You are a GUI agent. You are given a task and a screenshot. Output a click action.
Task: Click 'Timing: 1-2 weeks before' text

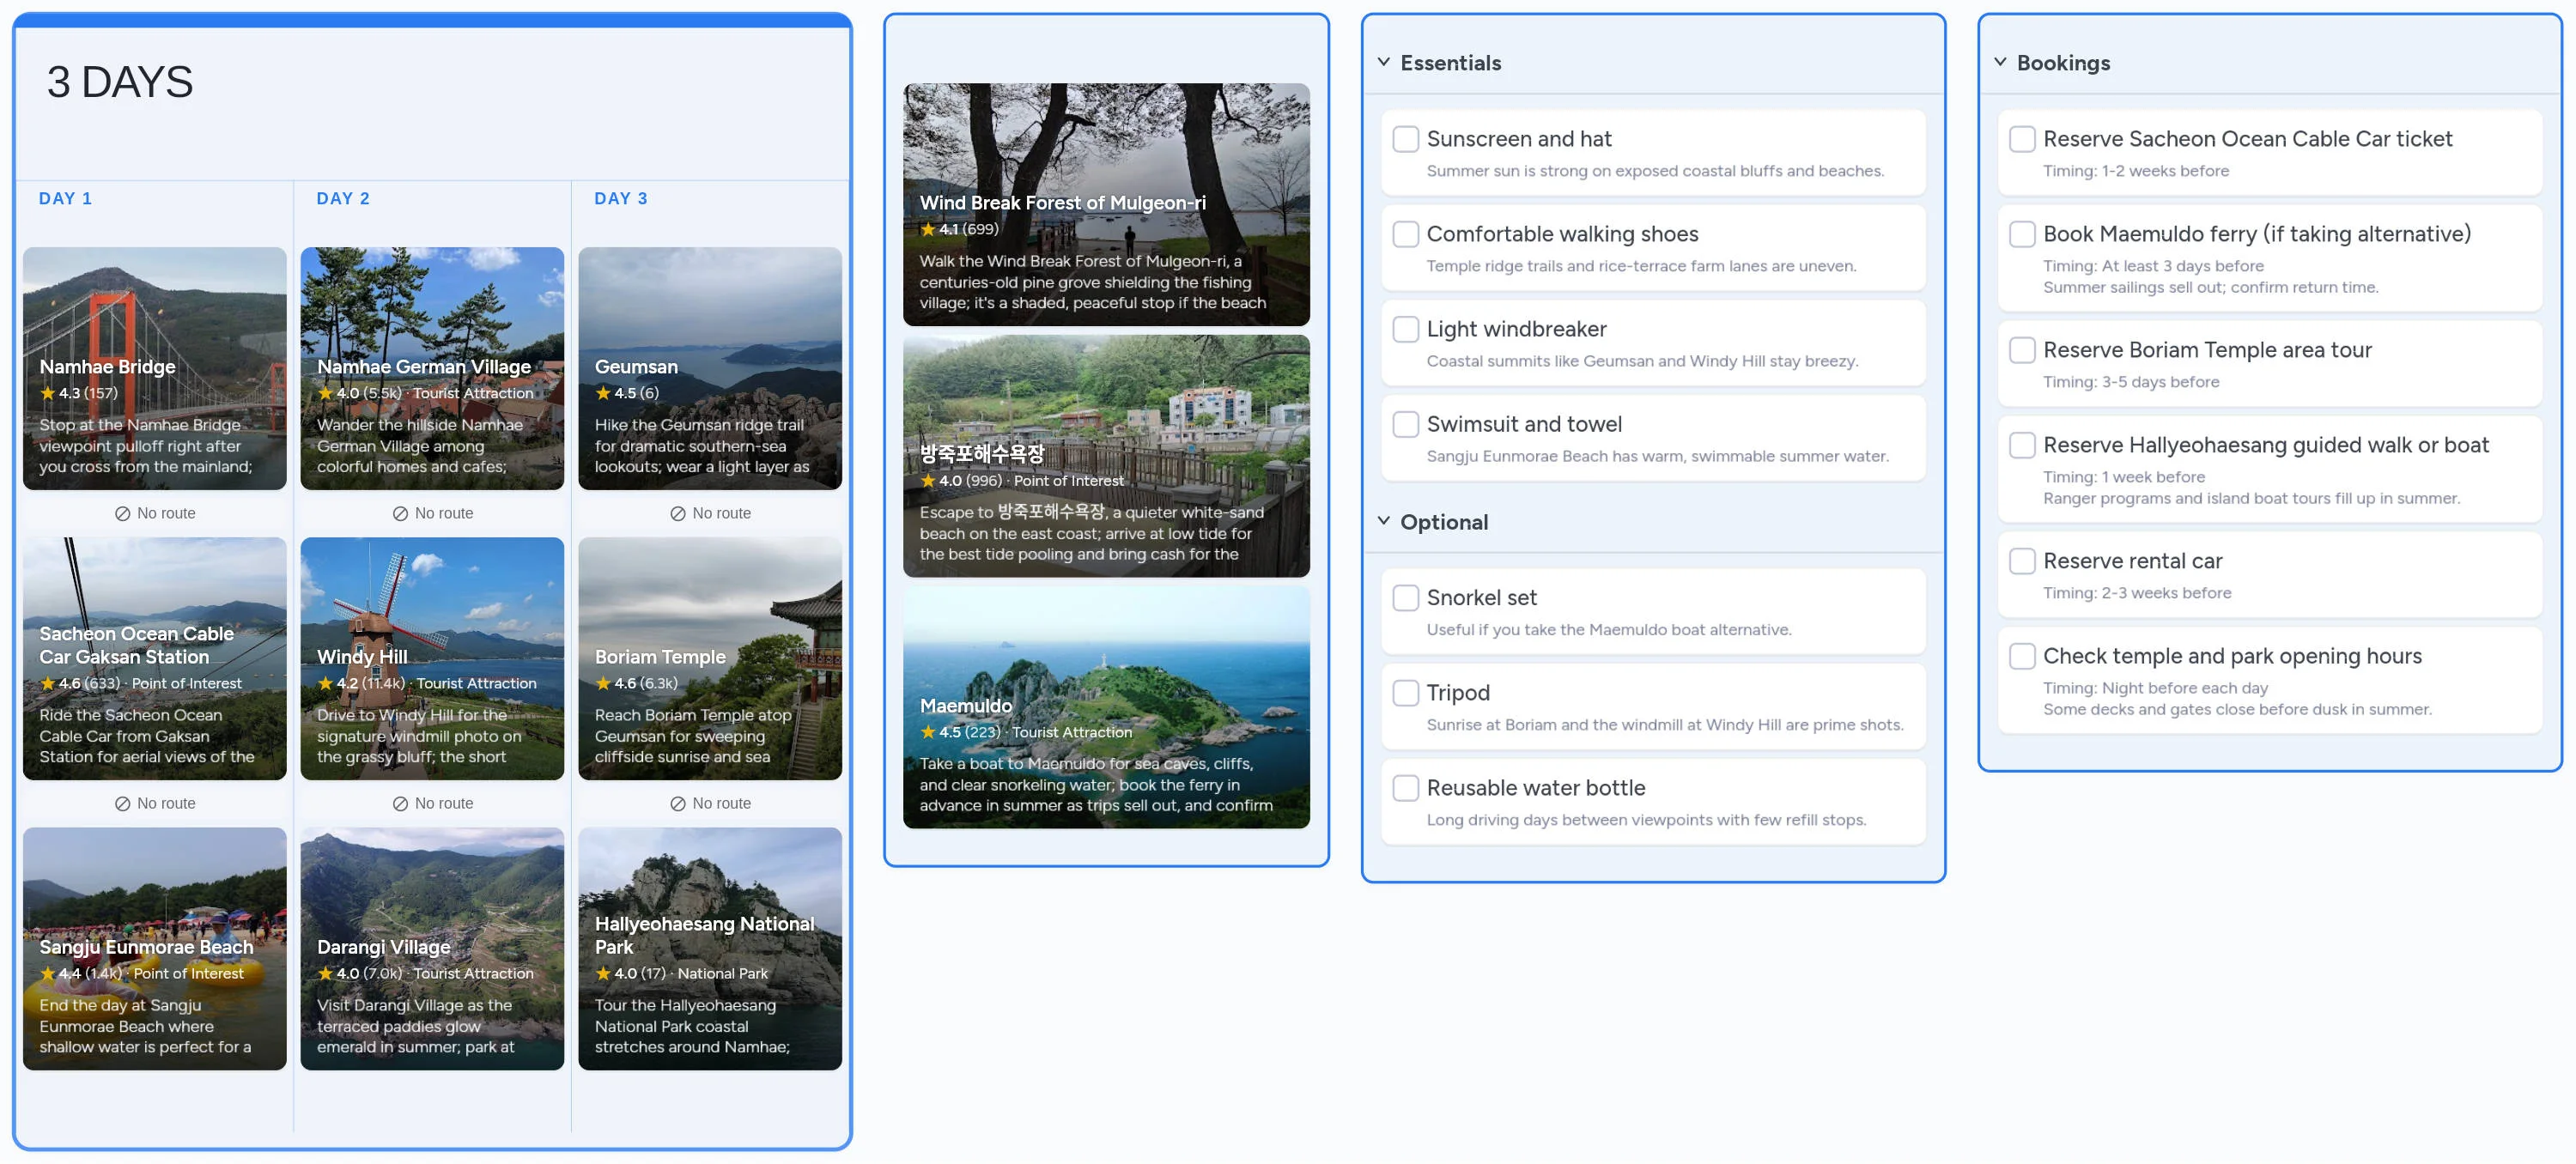pos(2136,171)
